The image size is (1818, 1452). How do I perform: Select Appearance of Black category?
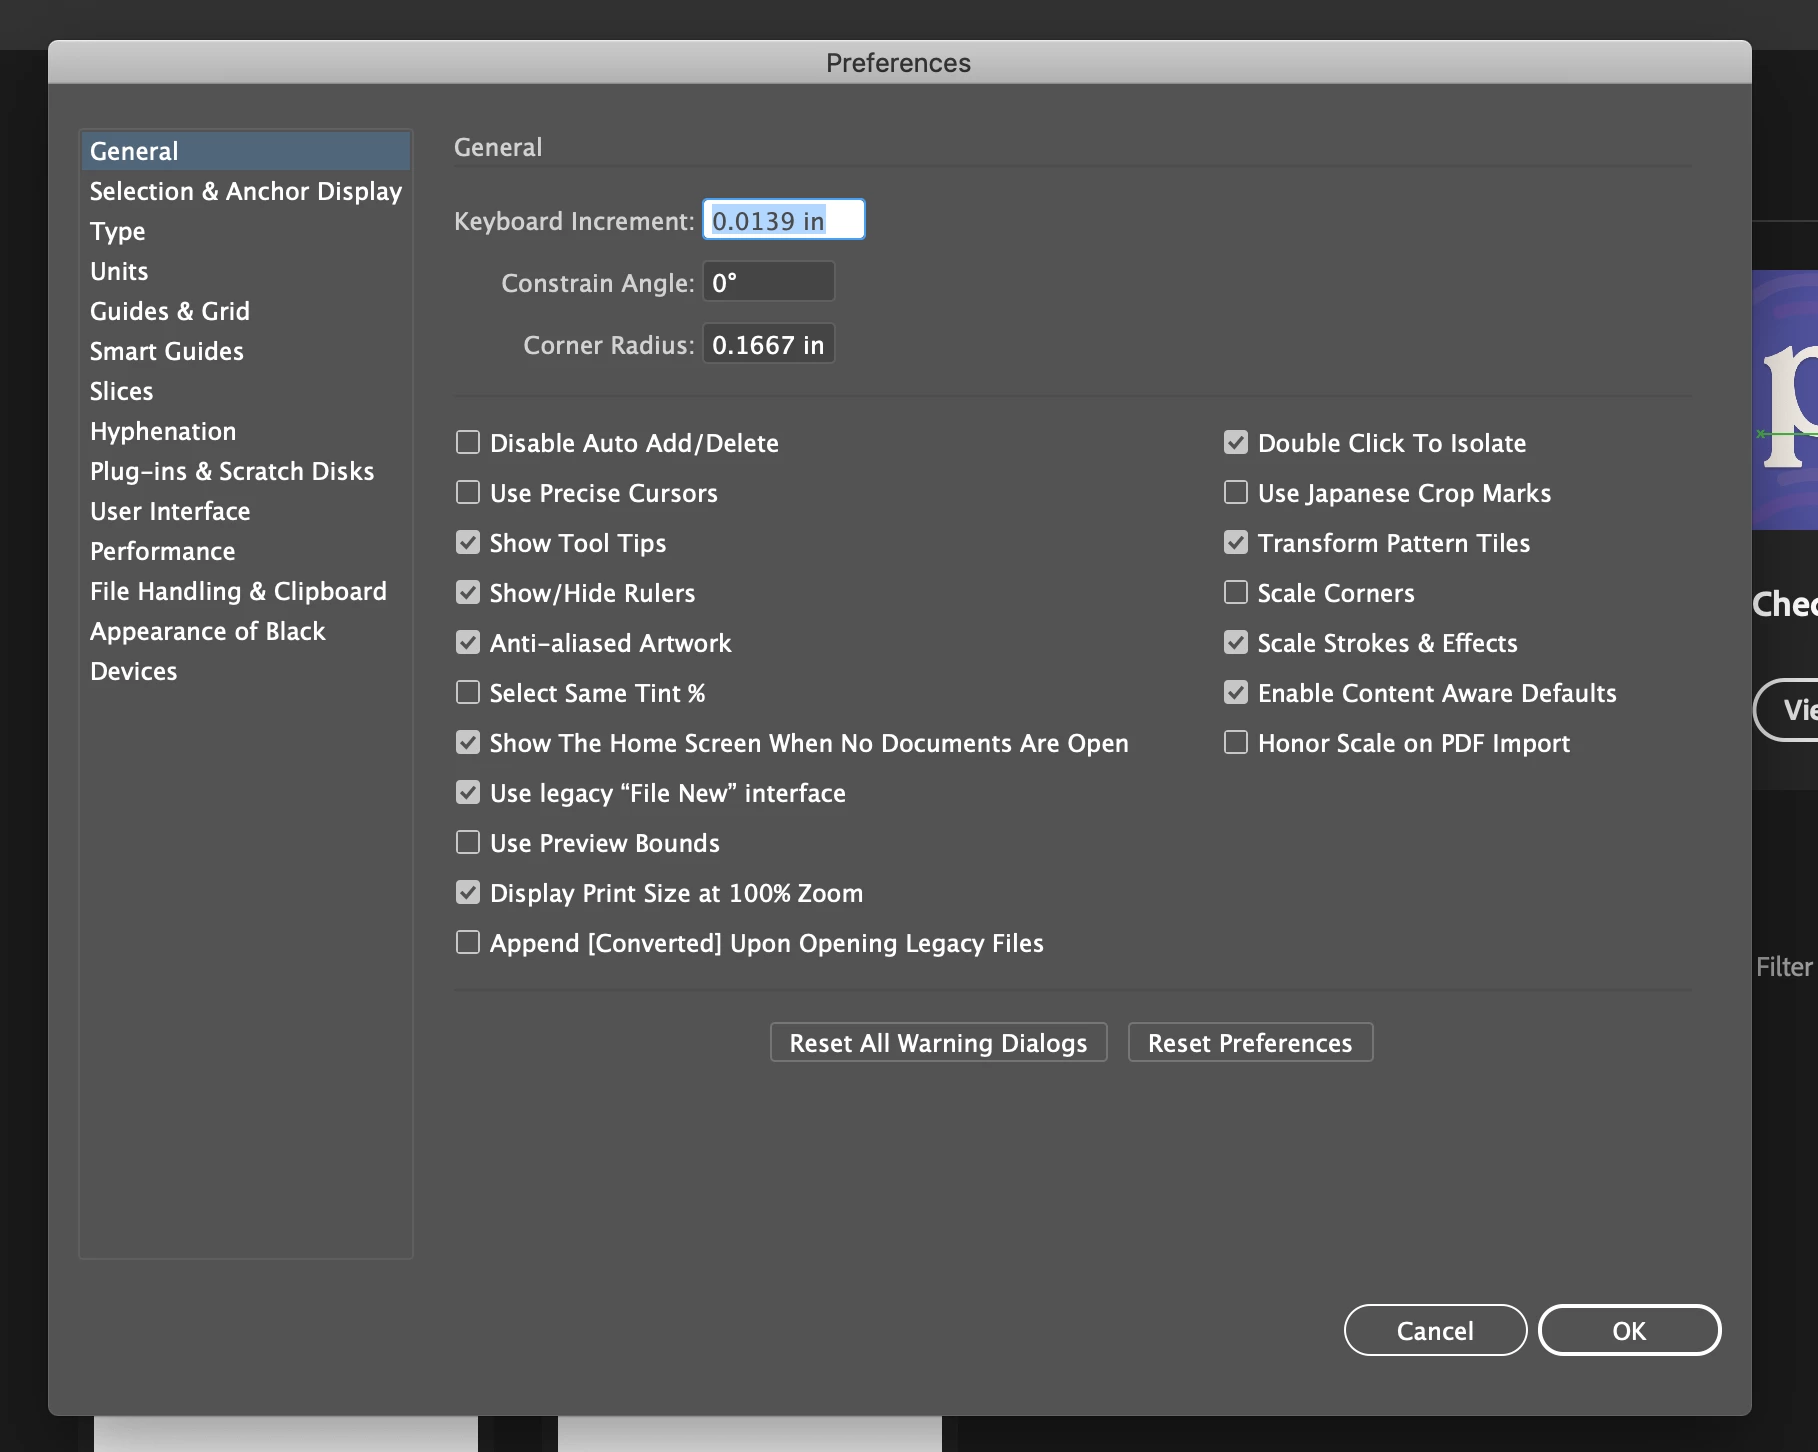pyautogui.click(x=245, y=631)
